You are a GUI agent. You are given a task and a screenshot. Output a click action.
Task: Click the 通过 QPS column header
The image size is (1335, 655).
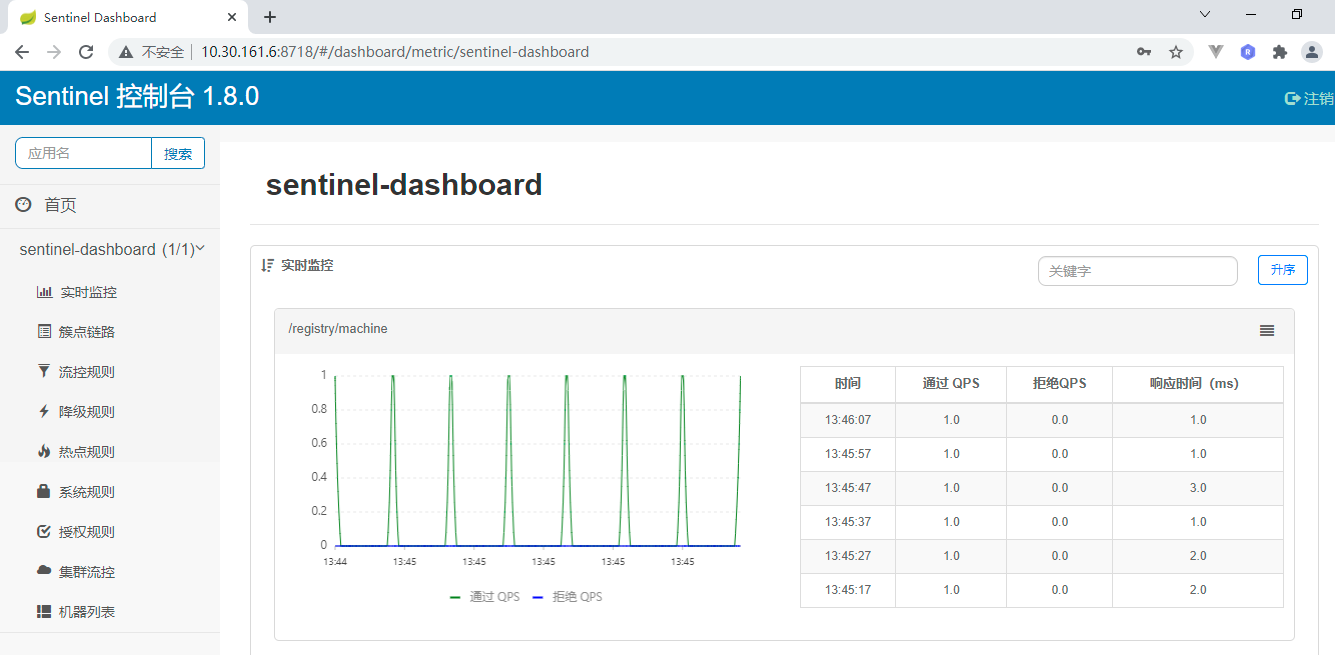[951, 384]
